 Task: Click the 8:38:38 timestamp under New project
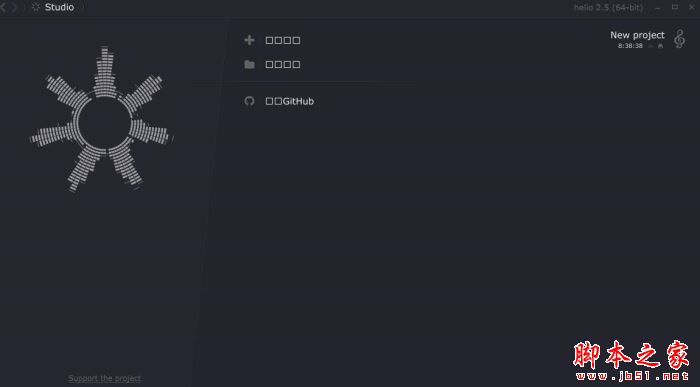[x=630, y=46]
